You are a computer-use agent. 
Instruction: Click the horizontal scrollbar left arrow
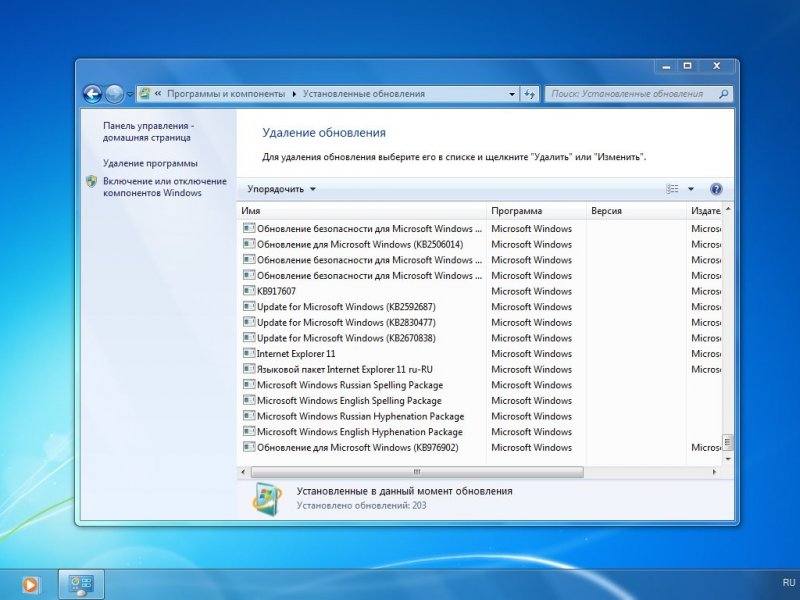coord(243,472)
